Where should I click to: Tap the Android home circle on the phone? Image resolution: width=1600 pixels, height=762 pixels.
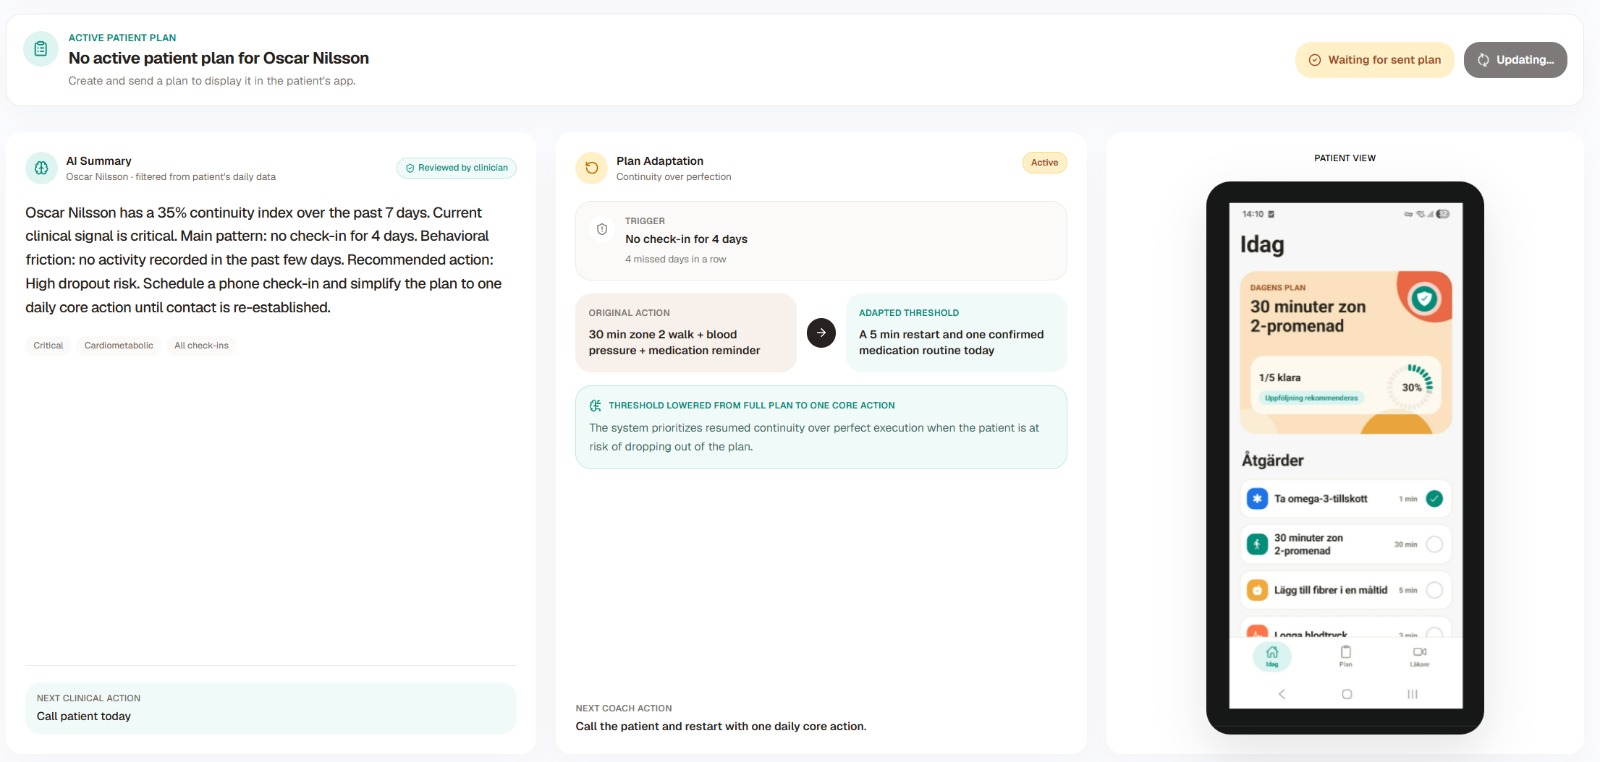[x=1347, y=694]
